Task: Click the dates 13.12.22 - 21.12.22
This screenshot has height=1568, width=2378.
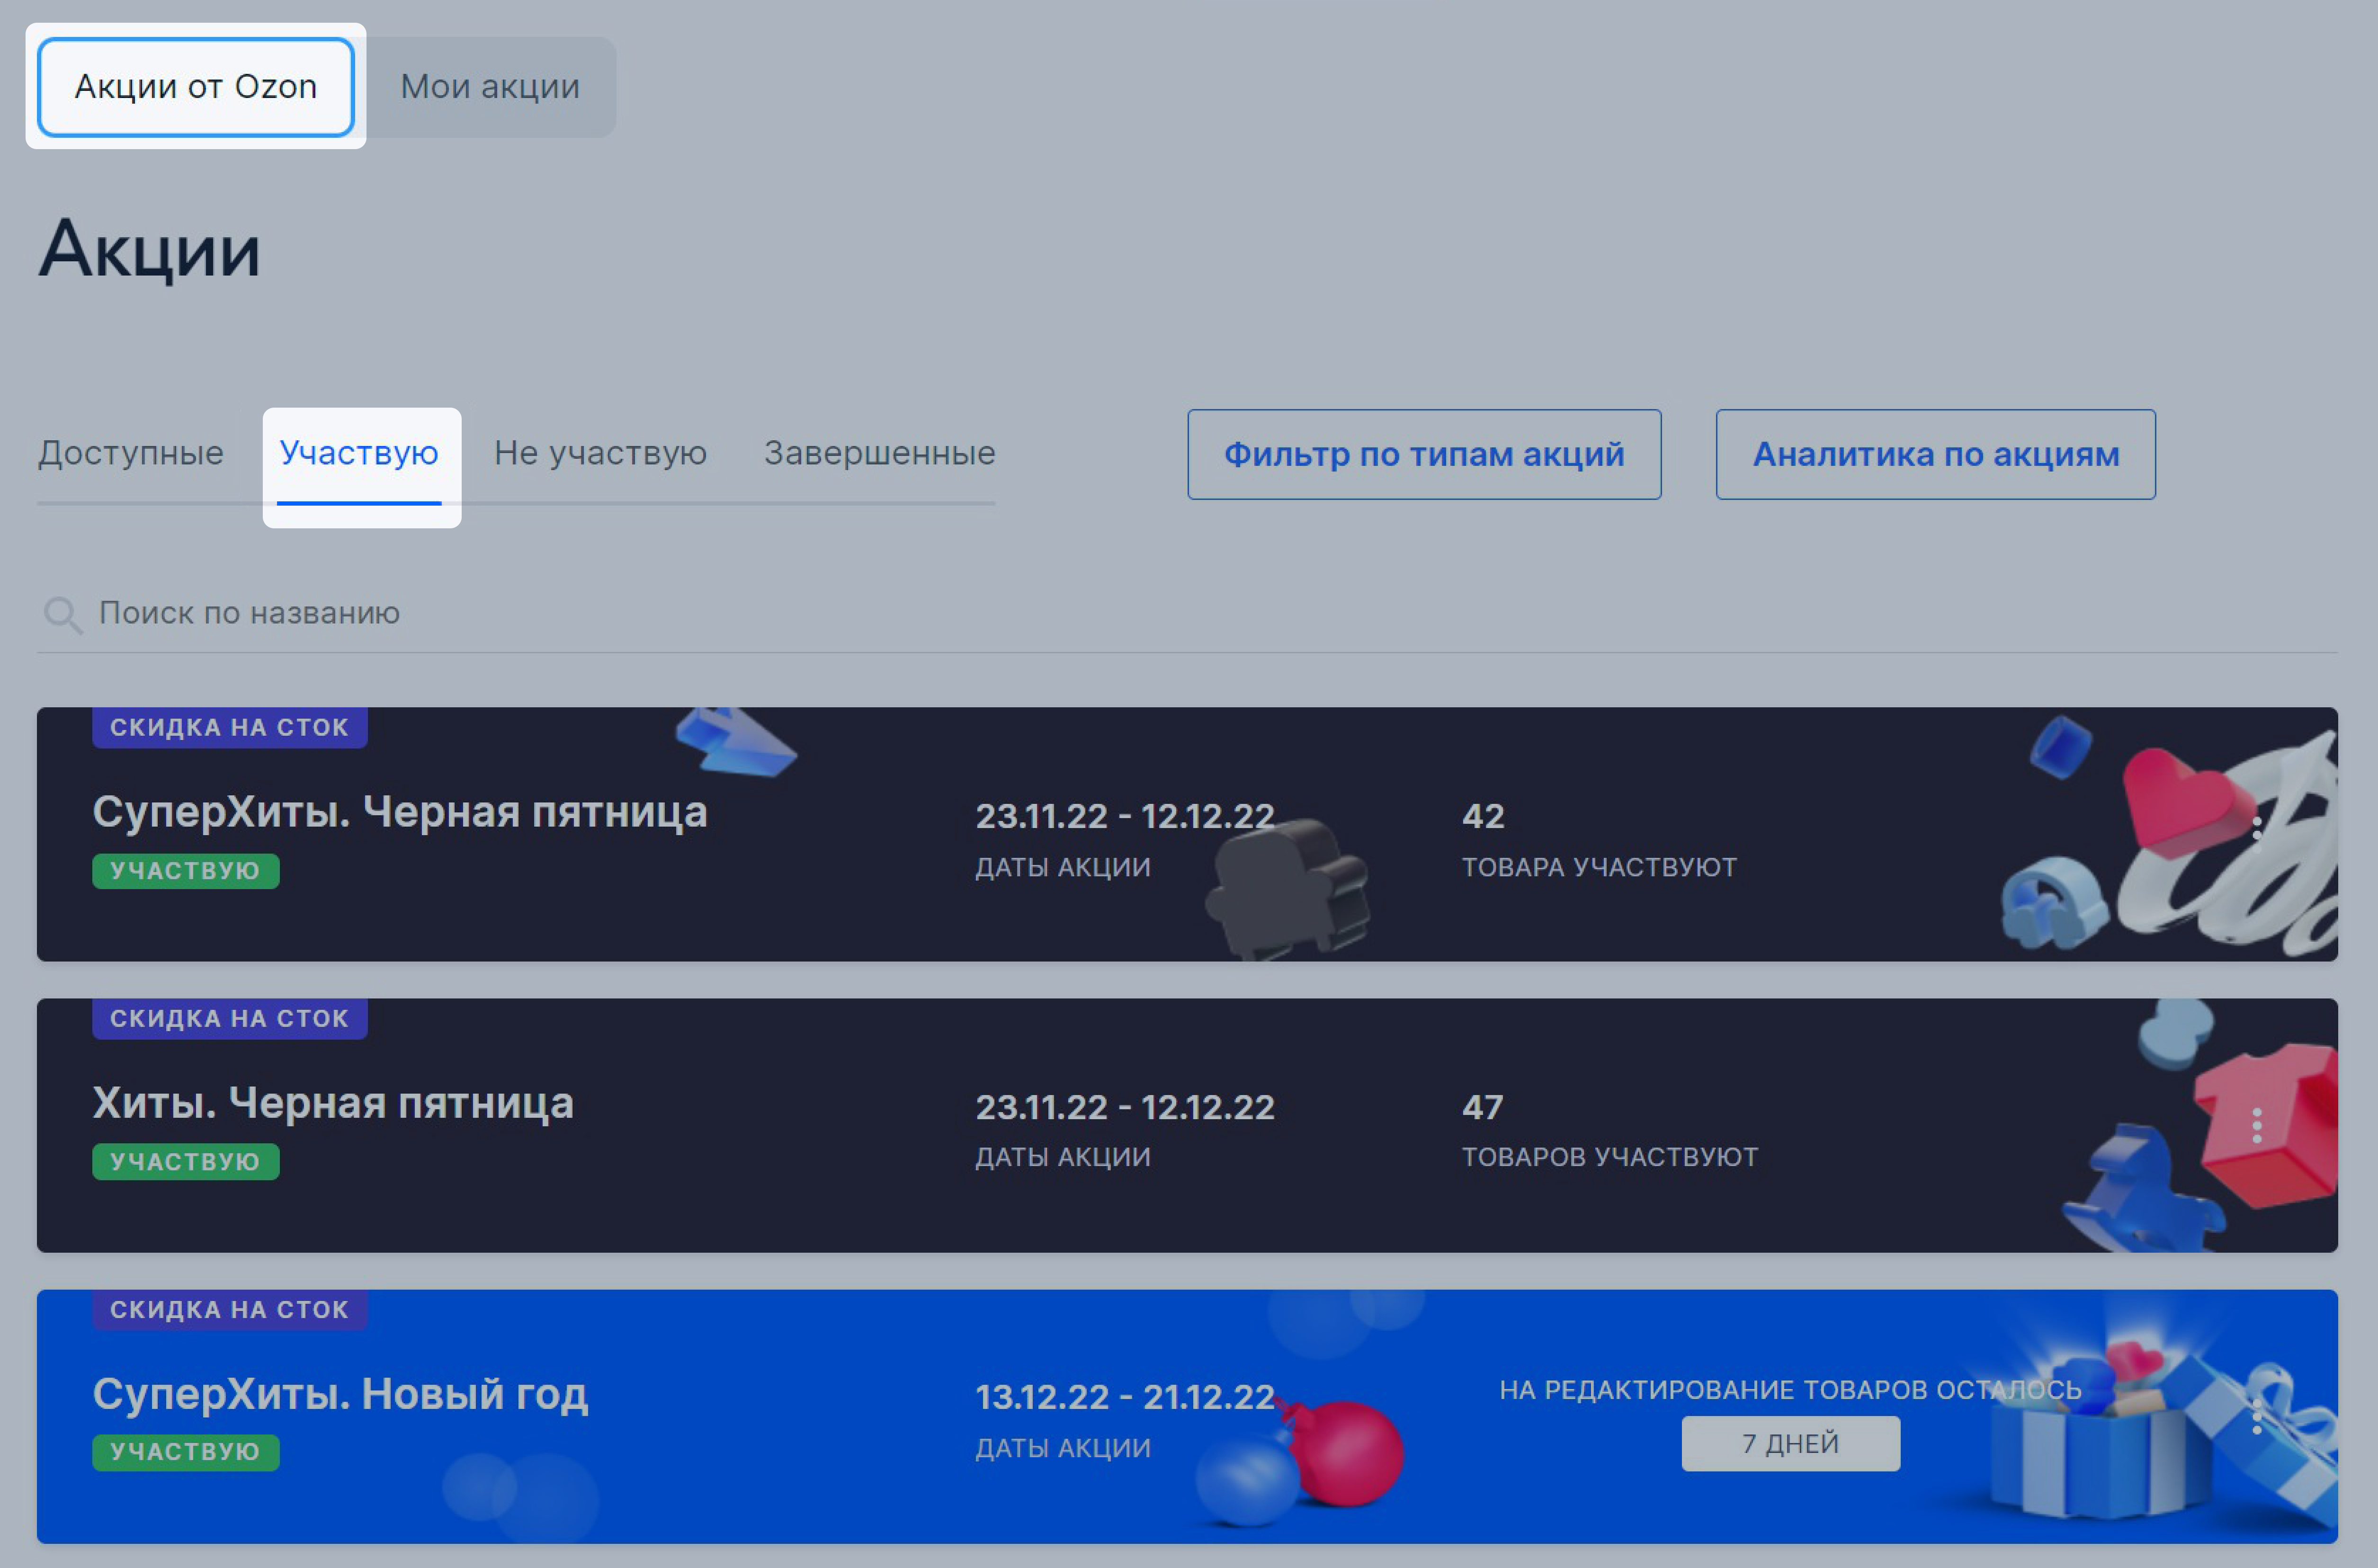Action: click(1125, 1397)
